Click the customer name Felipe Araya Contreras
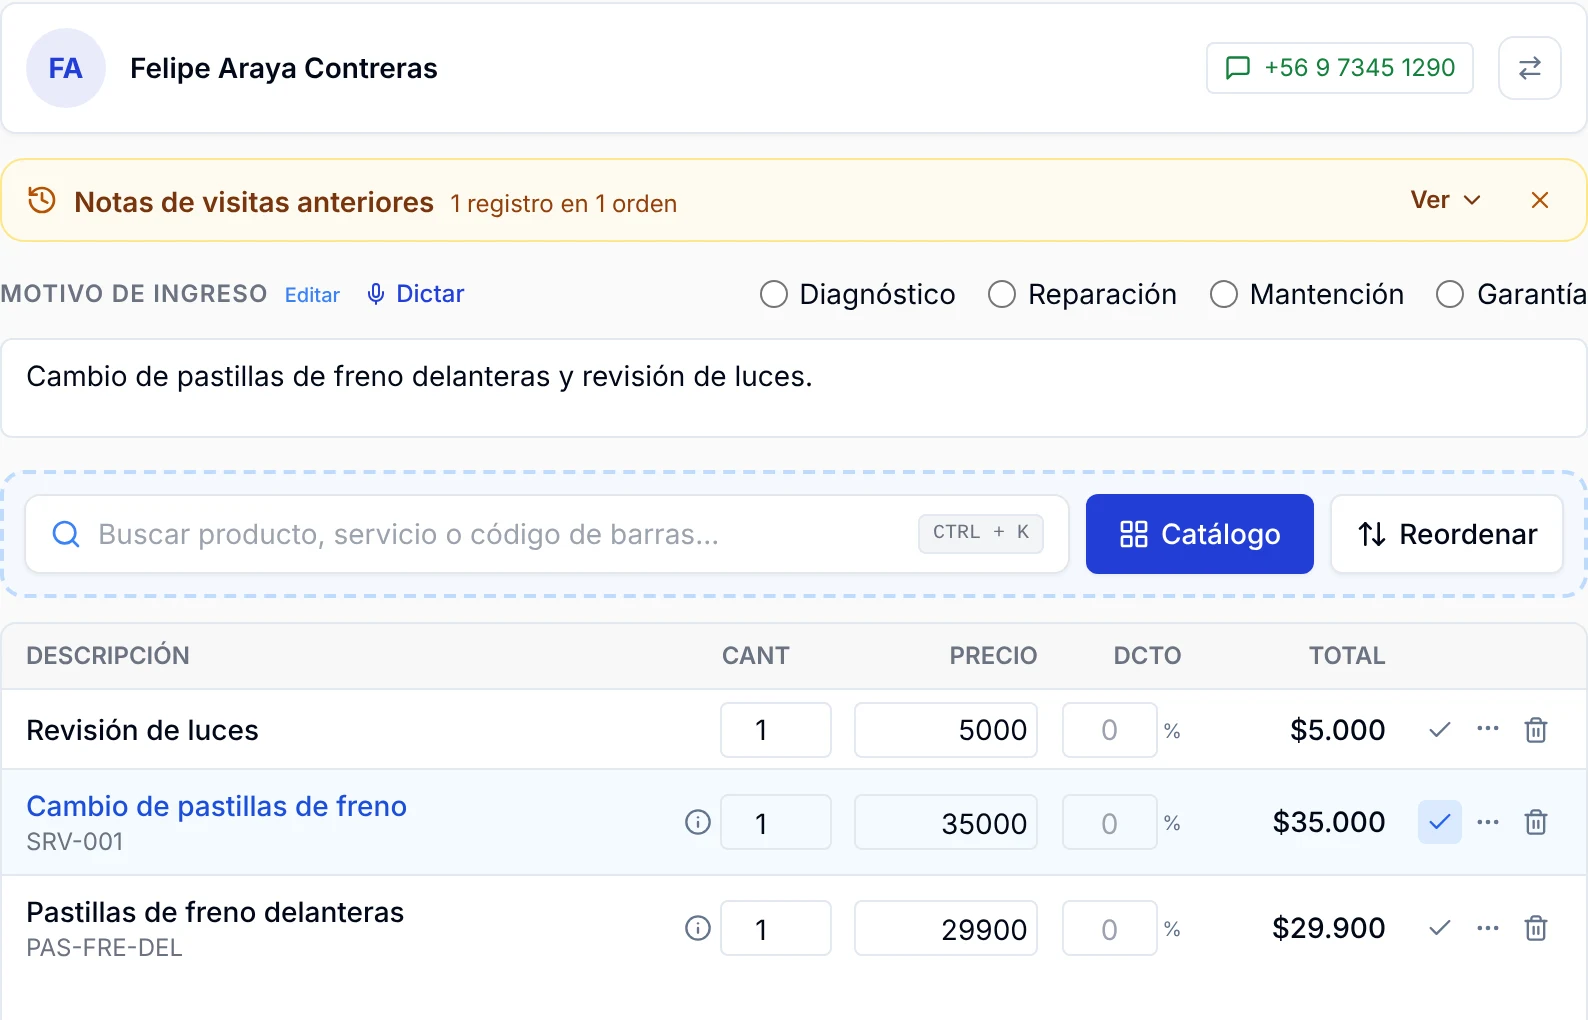The height and width of the screenshot is (1020, 1588). click(x=284, y=68)
